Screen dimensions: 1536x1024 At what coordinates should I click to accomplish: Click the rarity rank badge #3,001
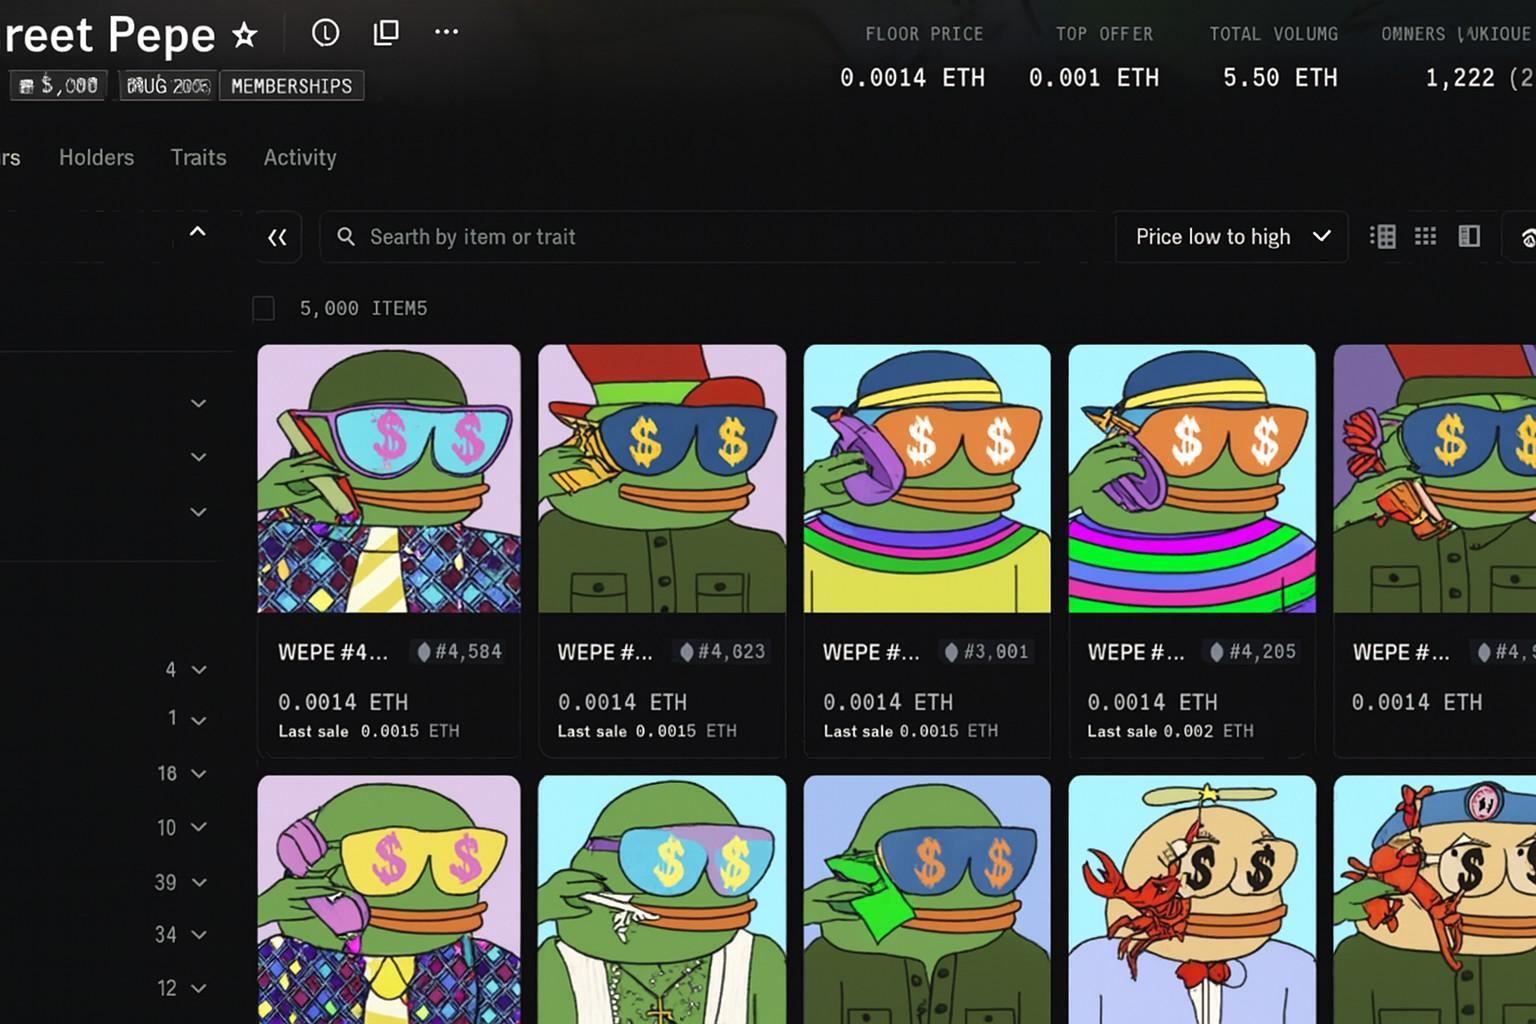(987, 652)
